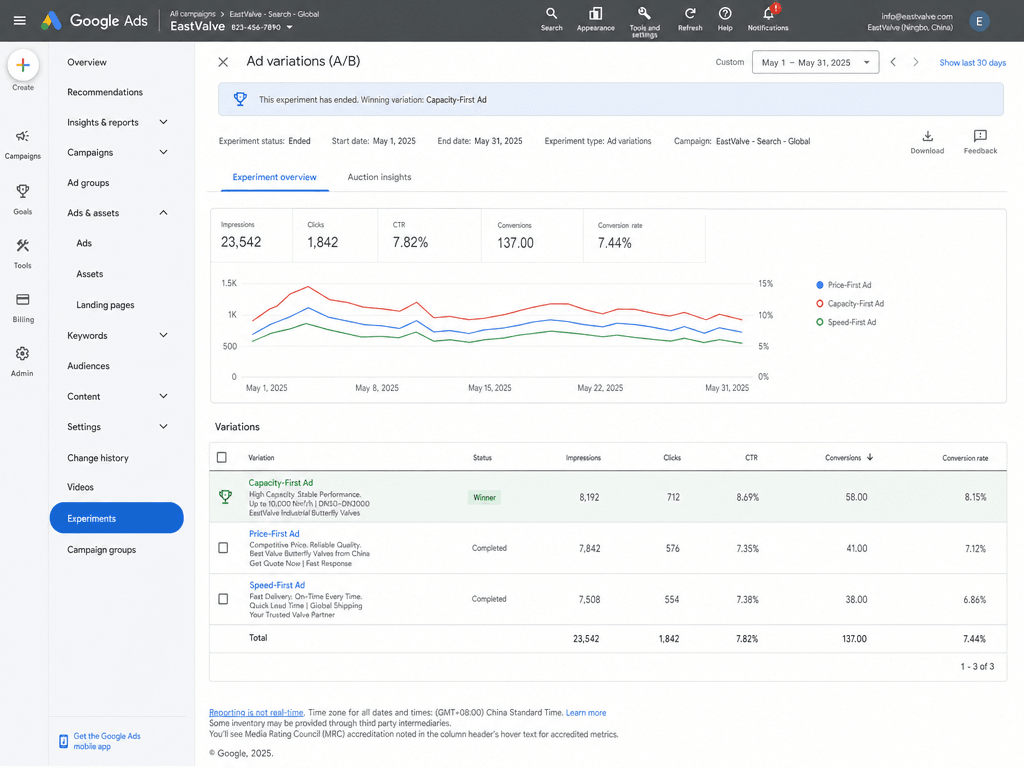
Task: Click the trophy icon in banner
Action: [240, 99]
